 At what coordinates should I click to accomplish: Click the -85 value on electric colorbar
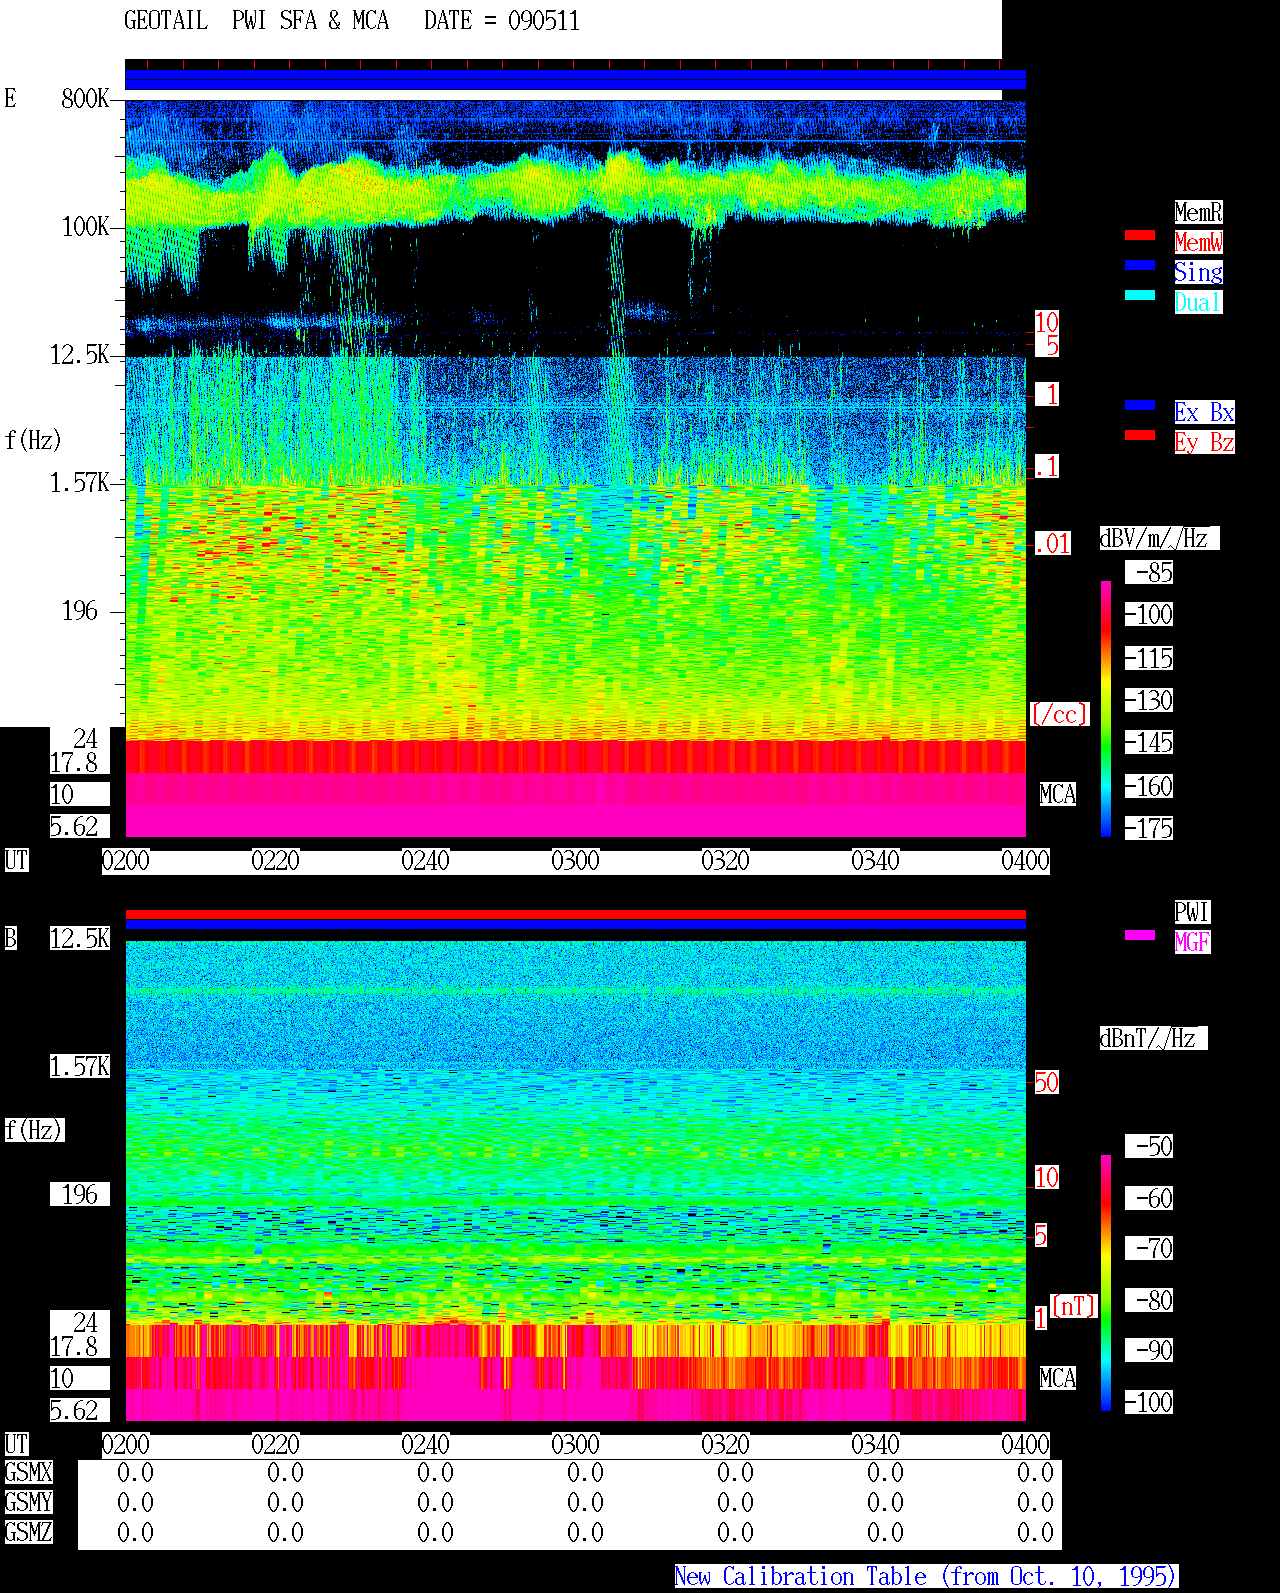pos(1150,573)
